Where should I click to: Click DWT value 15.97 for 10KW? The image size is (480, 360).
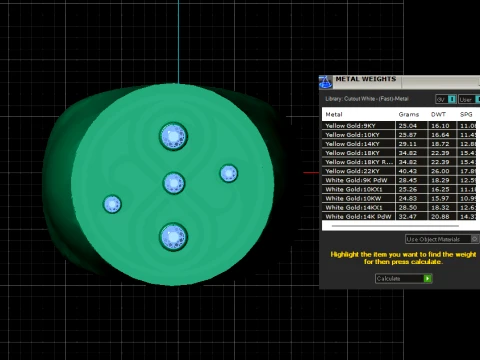[x=440, y=198]
